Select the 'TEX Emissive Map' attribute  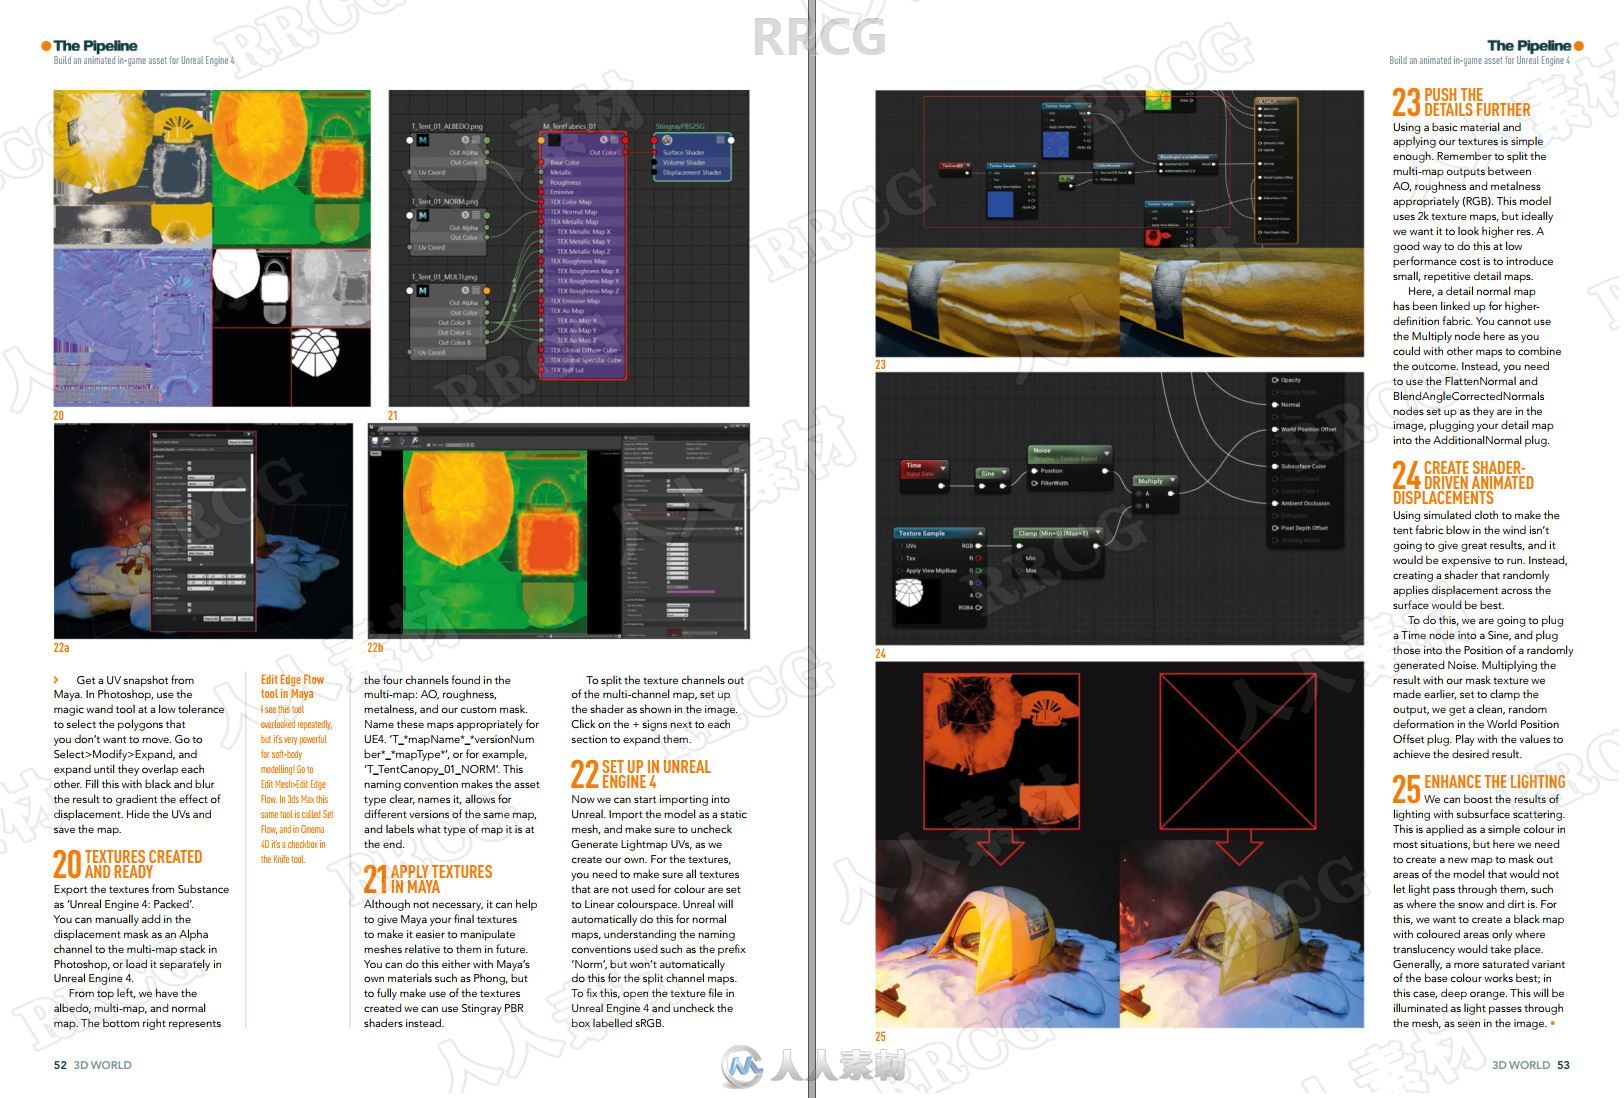point(575,301)
